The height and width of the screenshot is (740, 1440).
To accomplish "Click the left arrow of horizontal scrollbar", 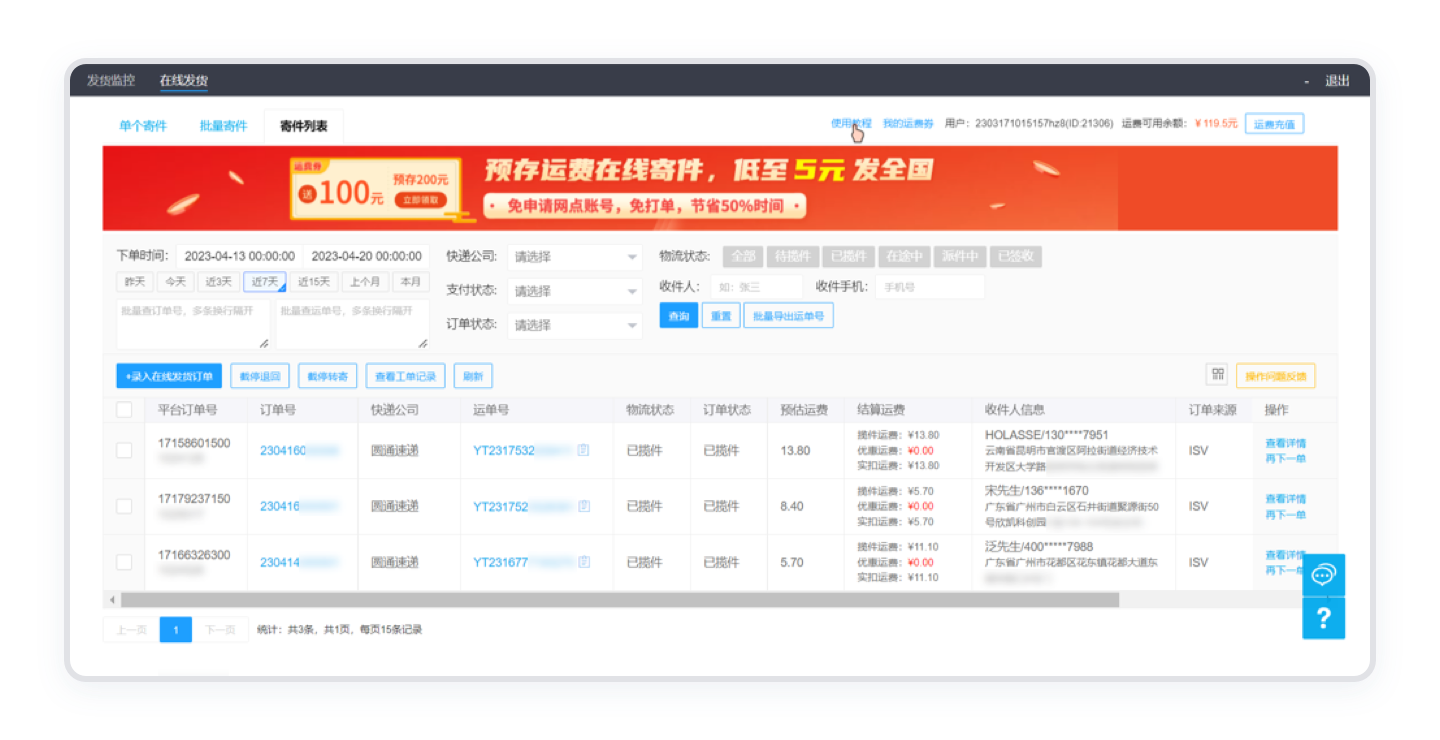I will pyautogui.click(x=112, y=600).
